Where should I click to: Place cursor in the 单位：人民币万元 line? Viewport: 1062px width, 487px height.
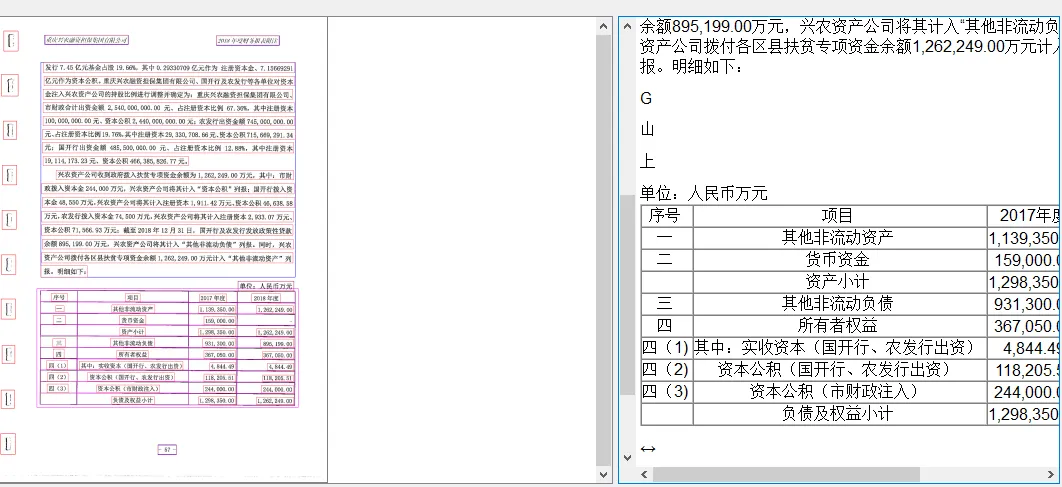tap(704, 193)
